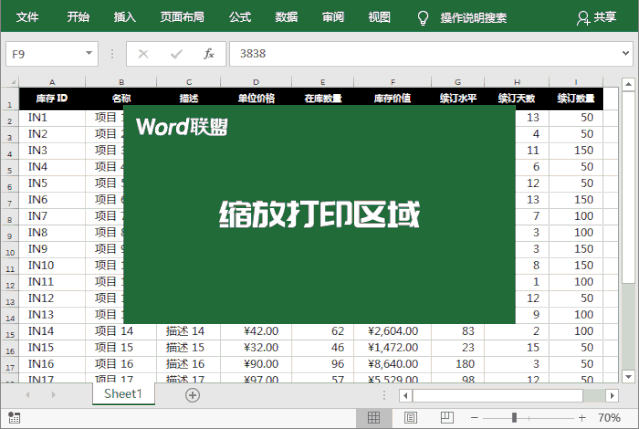Click the horizontal scrollbar right arrow
Image resolution: width=639 pixels, height=429 pixels.
612,396
